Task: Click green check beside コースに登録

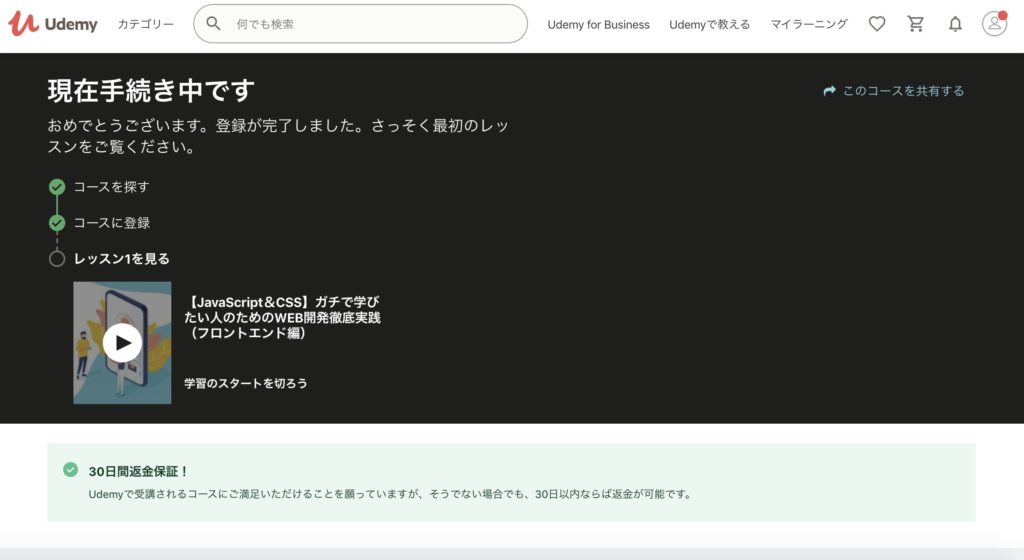Action: click(x=57, y=223)
